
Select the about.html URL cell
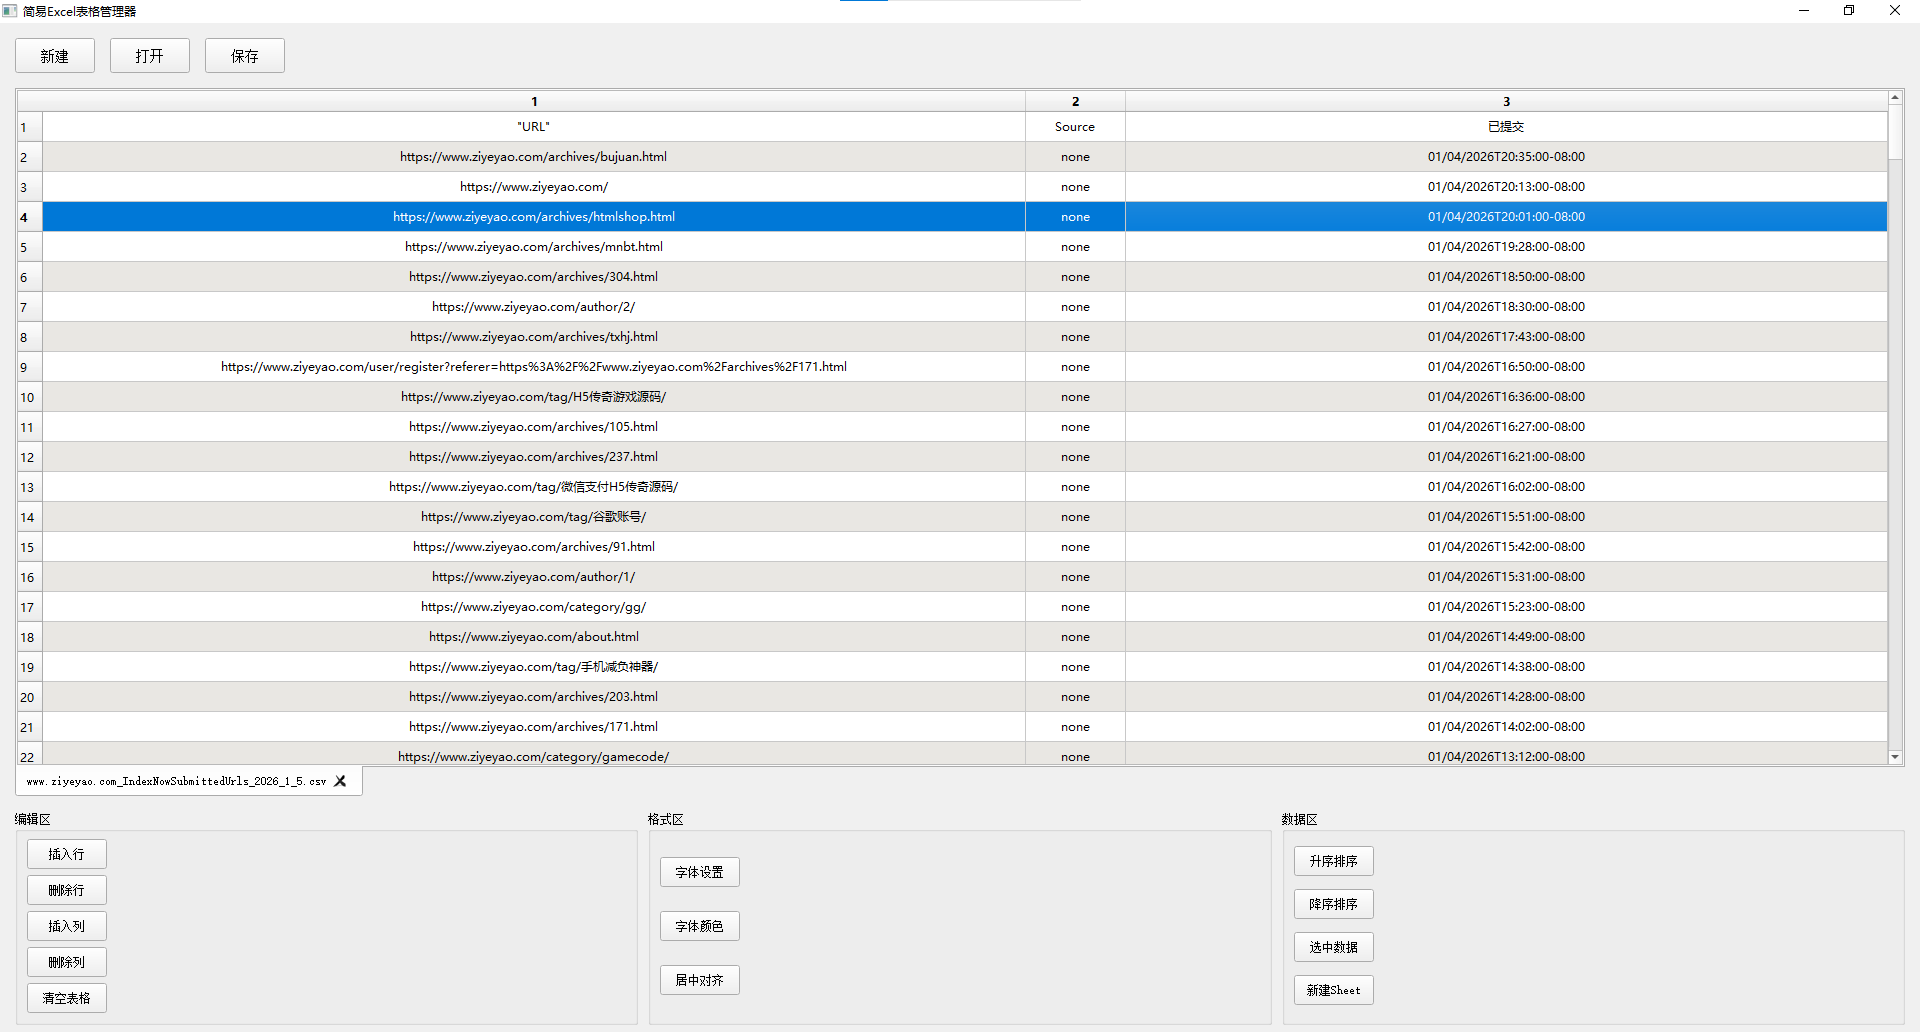tap(533, 637)
